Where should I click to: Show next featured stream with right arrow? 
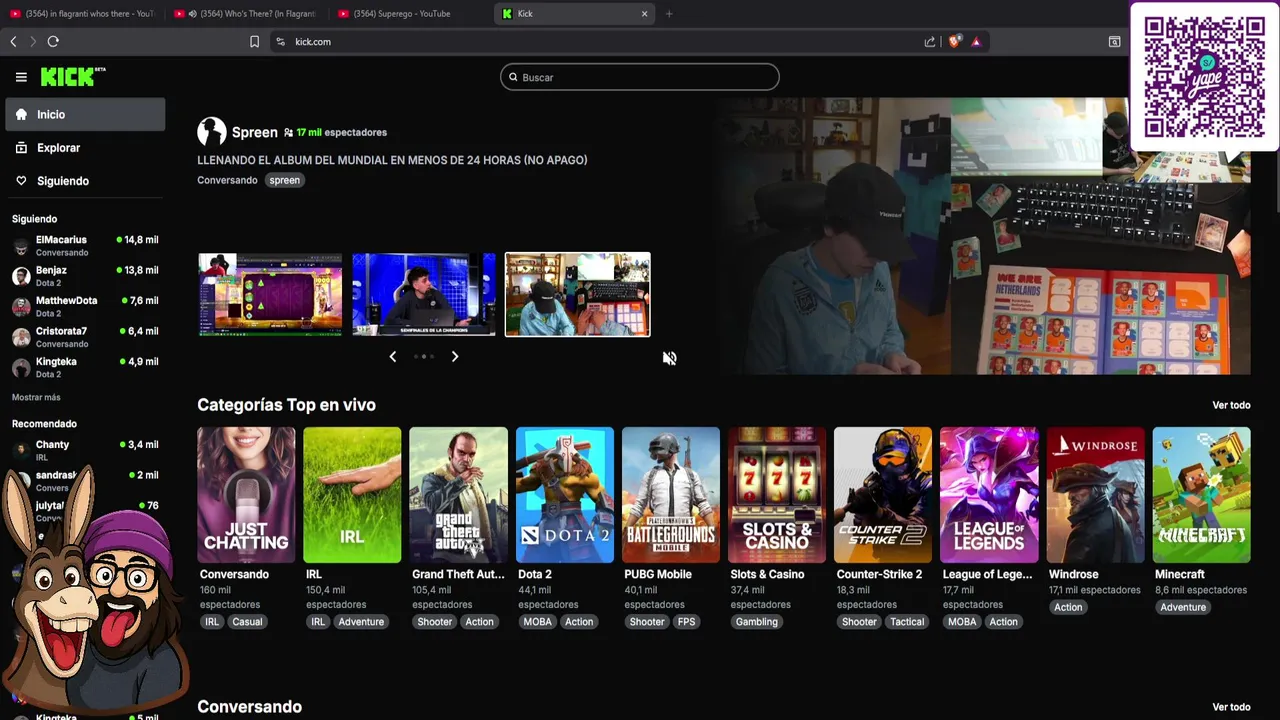coord(455,356)
